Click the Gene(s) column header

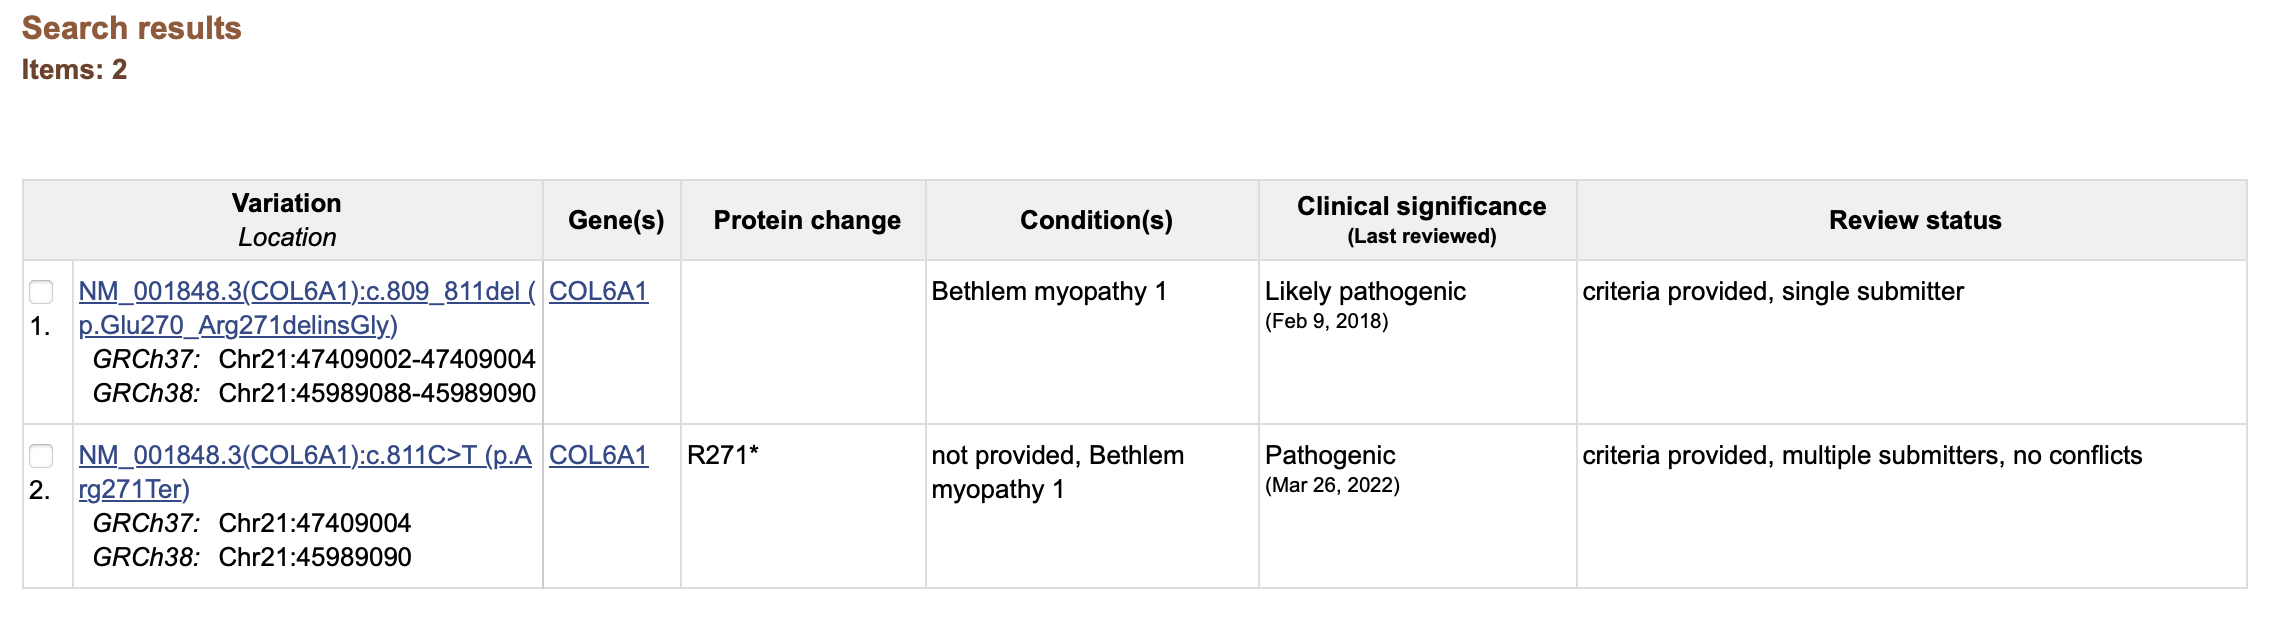[616, 220]
